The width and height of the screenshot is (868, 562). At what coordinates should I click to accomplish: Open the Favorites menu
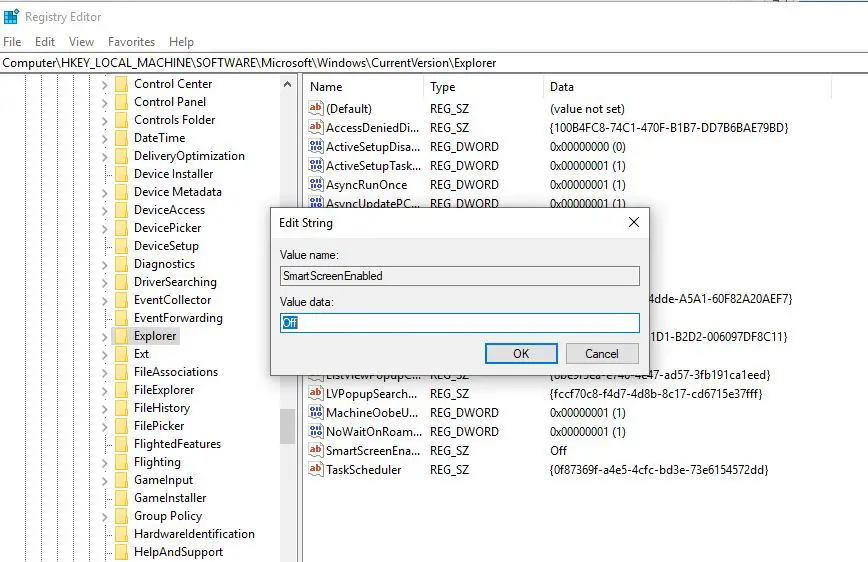click(131, 42)
